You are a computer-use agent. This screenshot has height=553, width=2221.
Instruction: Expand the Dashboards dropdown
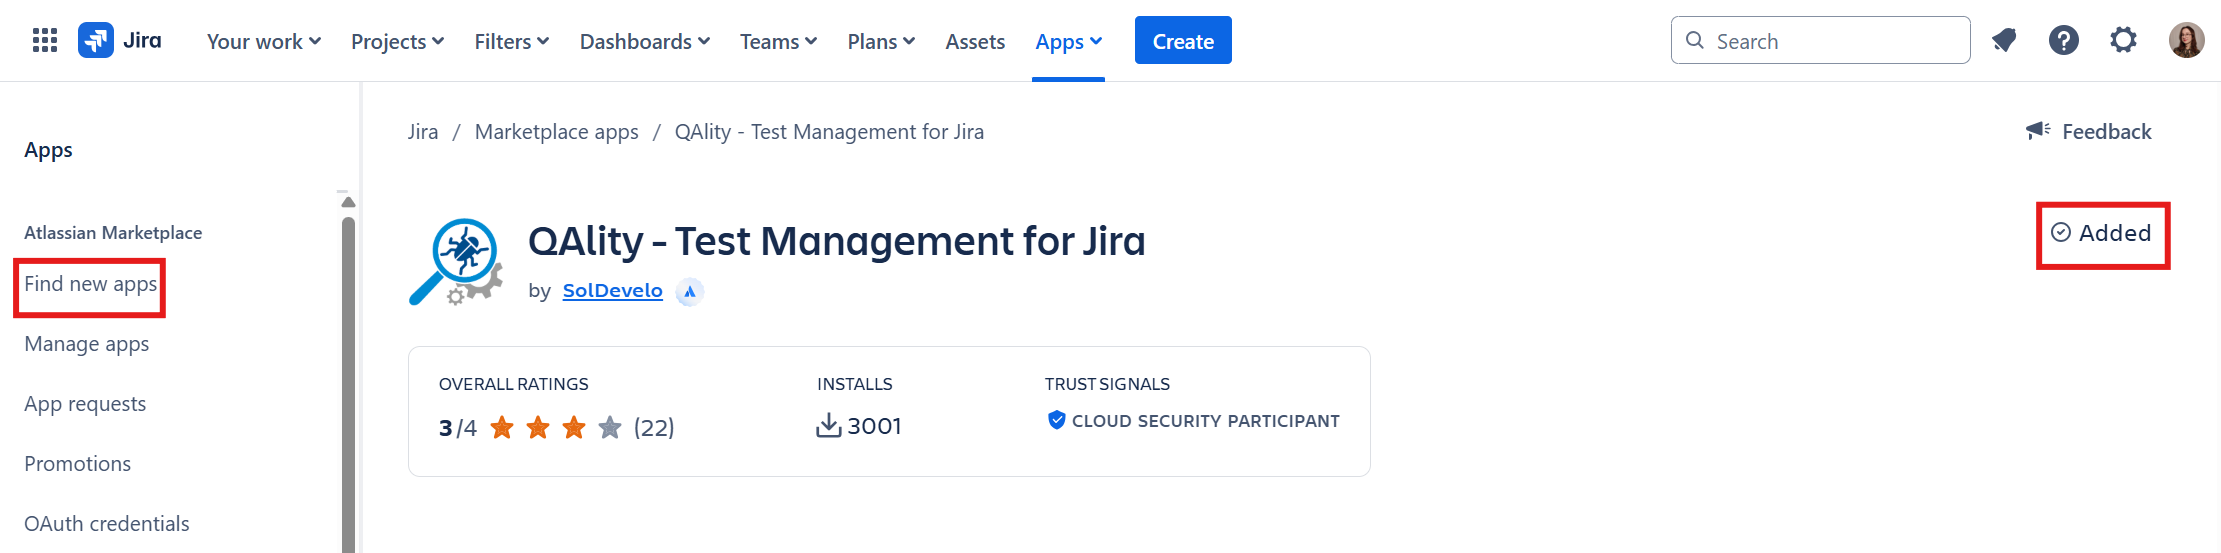(x=645, y=42)
